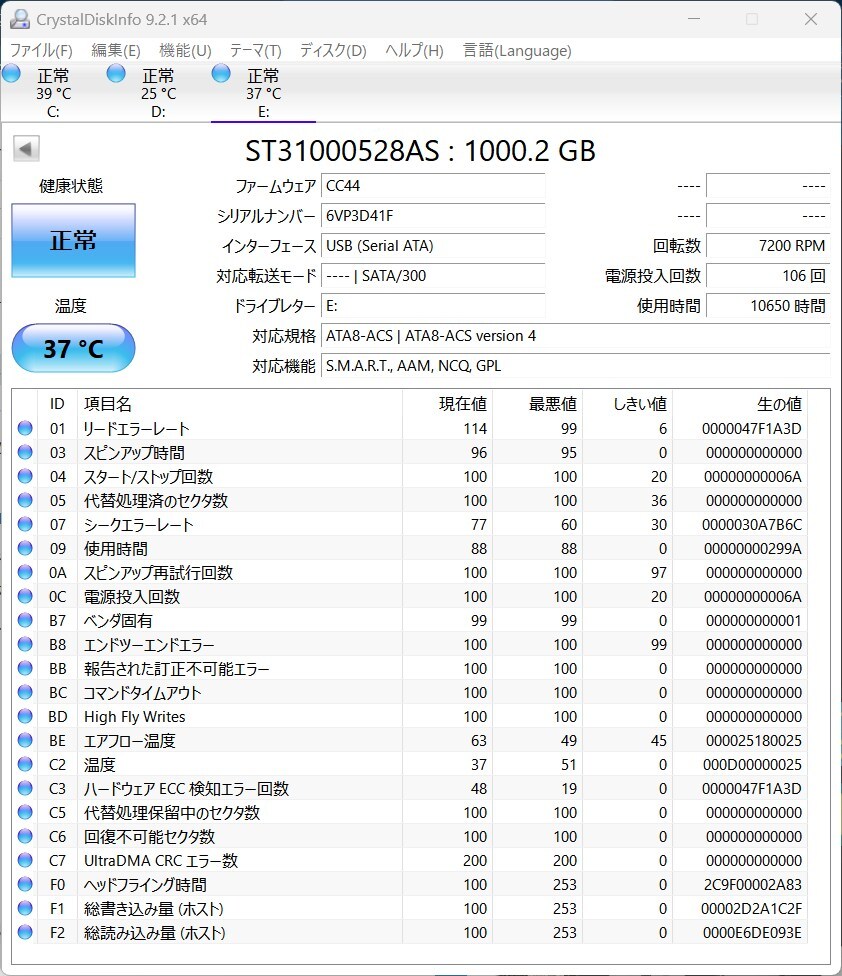Click blue status dot for ID C2 row
The height and width of the screenshot is (976, 842).
pyautogui.click(x=25, y=764)
